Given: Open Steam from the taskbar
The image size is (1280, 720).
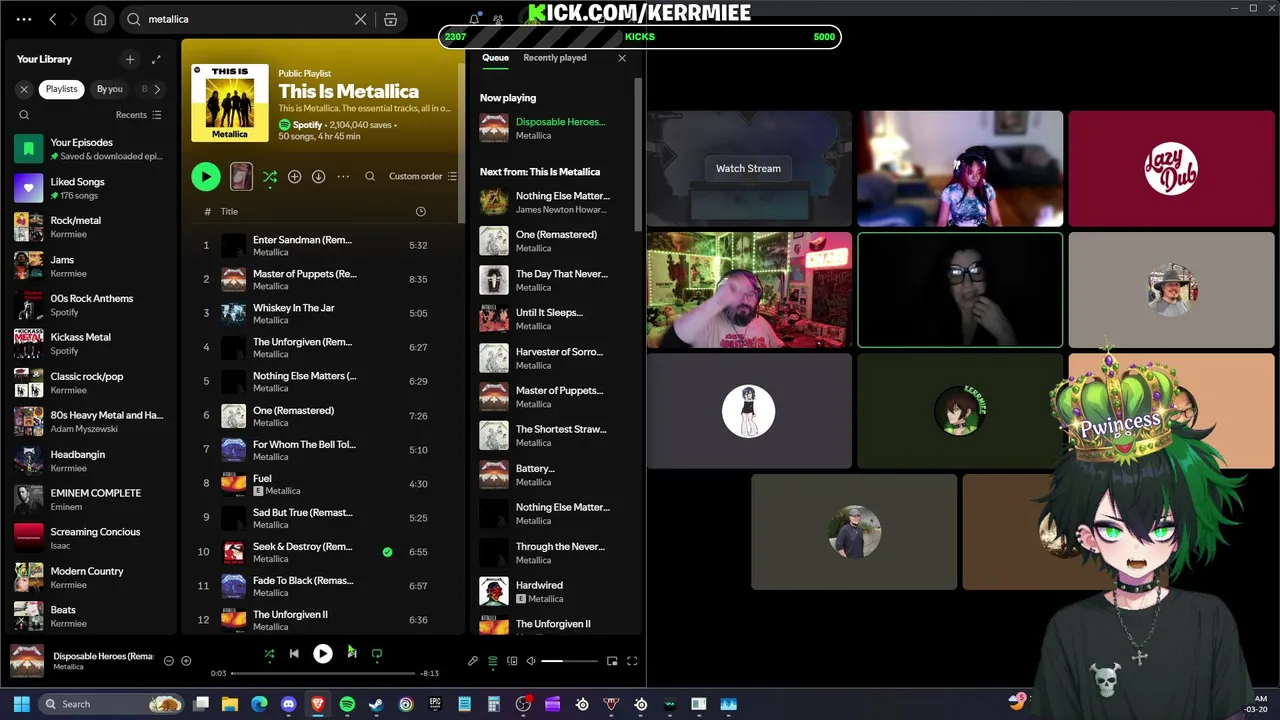Looking at the screenshot, I should [x=376, y=704].
